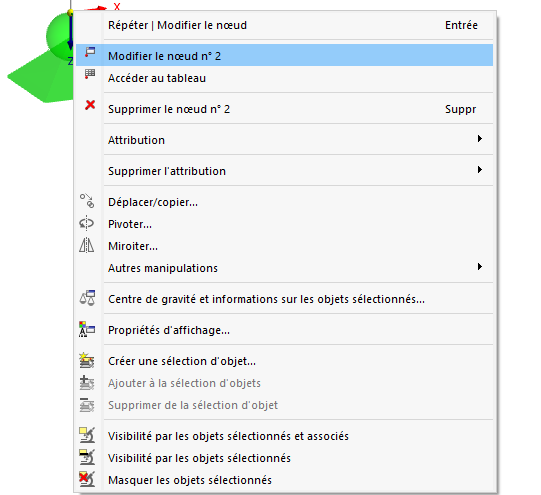Click the centre de gravité scales icon
This screenshot has width=541, height=495.
pos(87,298)
